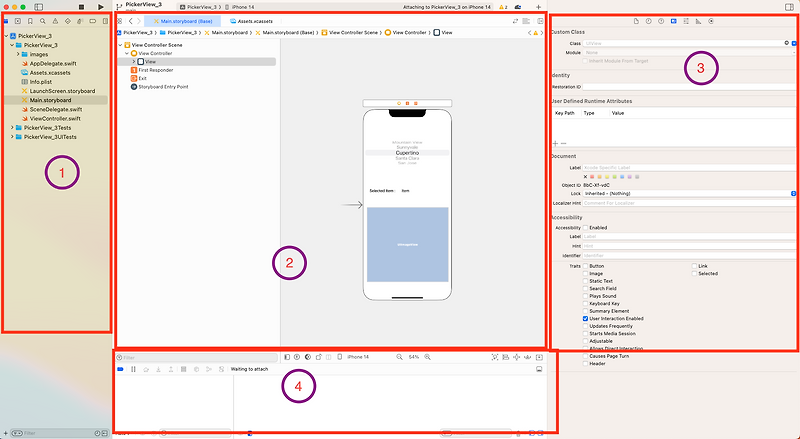Check the Link trait
The height and width of the screenshot is (439, 800).
pyautogui.click(x=694, y=266)
